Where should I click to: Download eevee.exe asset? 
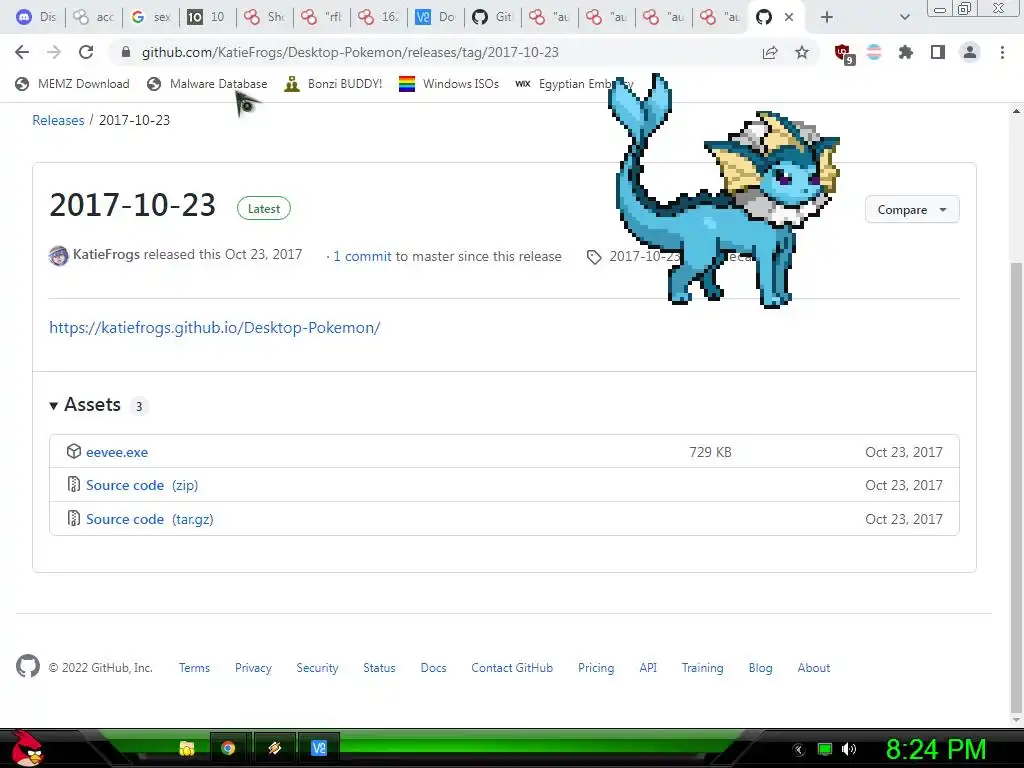point(117,452)
